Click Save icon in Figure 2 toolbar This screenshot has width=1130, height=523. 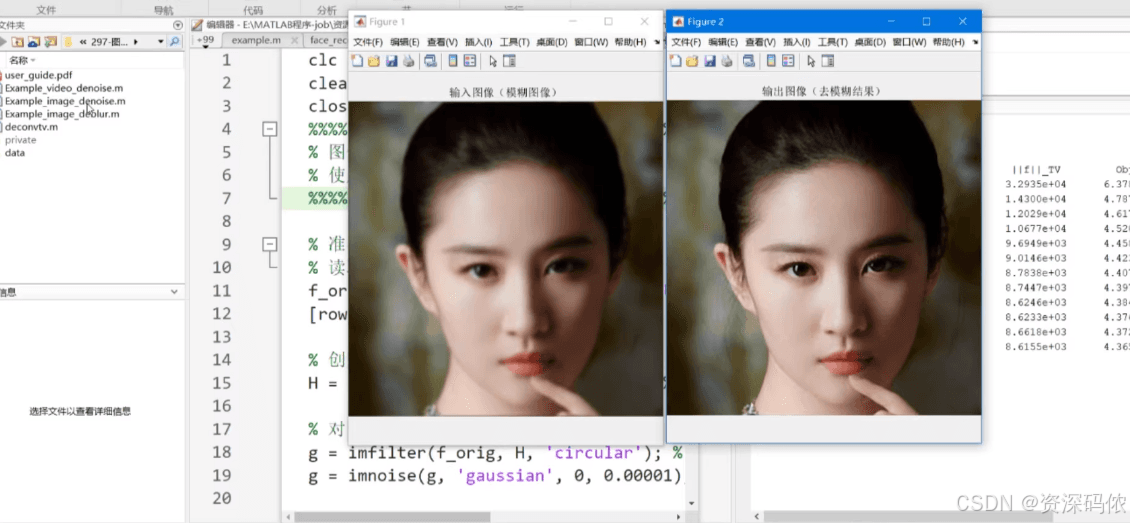710,61
